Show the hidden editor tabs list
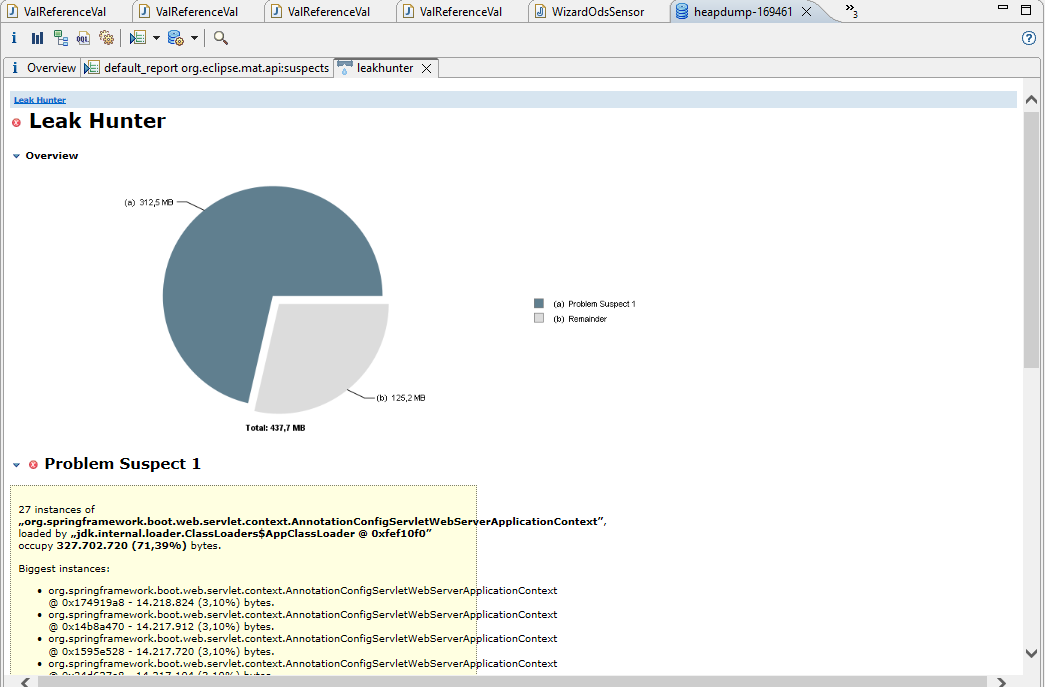 click(x=851, y=11)
